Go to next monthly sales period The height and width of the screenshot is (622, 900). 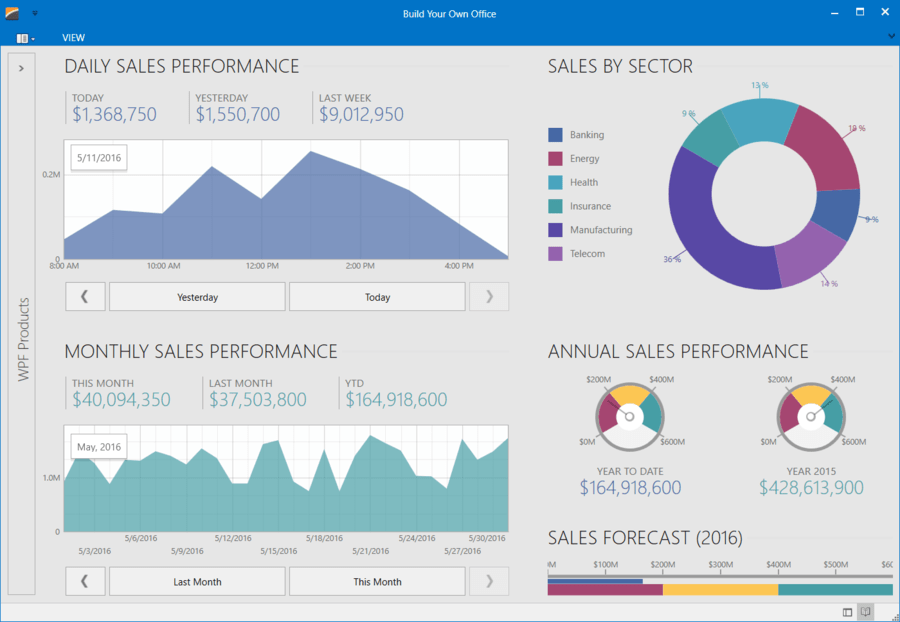(x=489, y=581)
